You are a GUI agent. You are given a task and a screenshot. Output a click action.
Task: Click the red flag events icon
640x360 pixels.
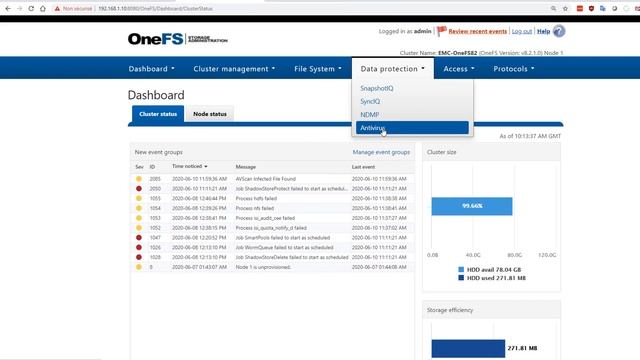tap(441, 31)
